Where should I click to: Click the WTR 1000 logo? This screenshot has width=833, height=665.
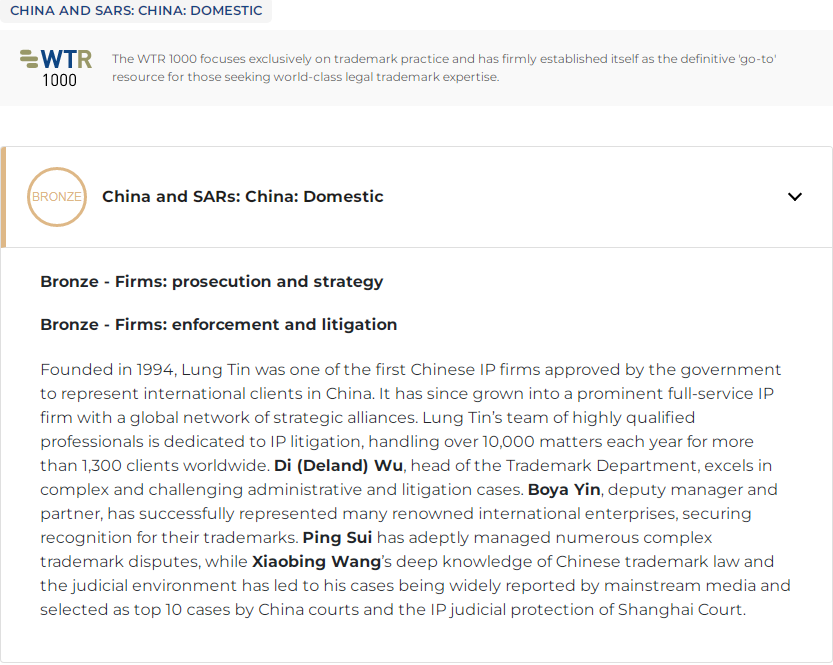(x=56, y=68)
